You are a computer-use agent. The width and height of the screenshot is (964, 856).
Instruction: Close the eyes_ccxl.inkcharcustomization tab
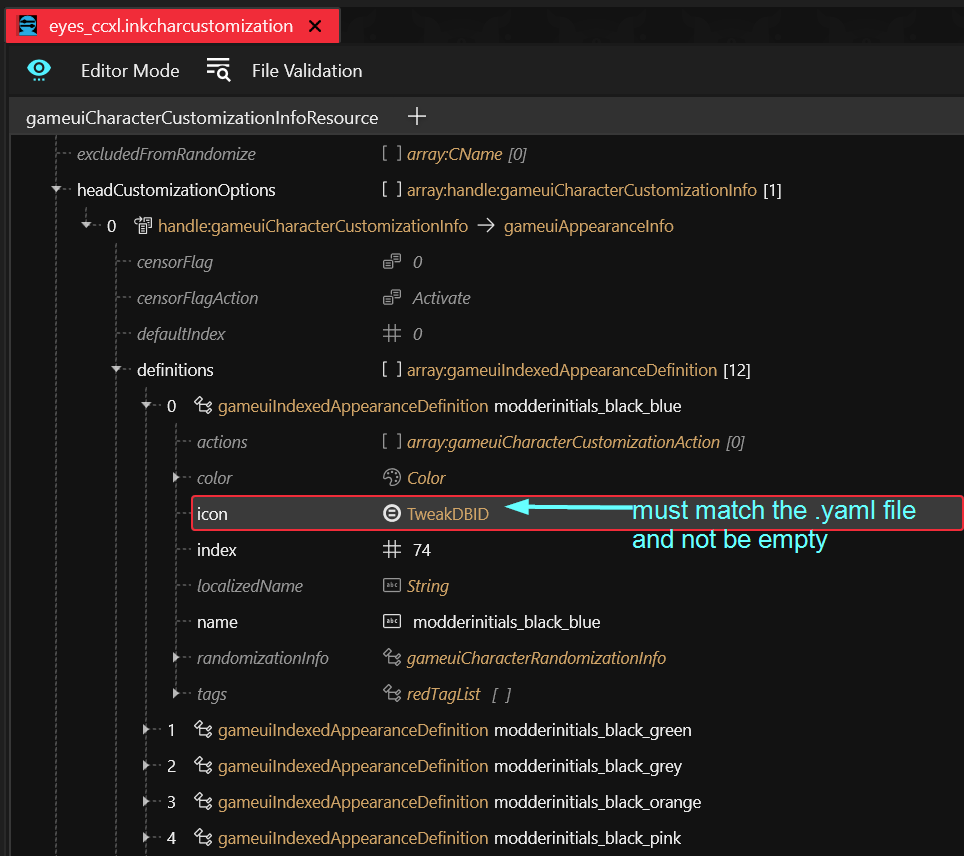pyautogui.click(x=315, y=26)
